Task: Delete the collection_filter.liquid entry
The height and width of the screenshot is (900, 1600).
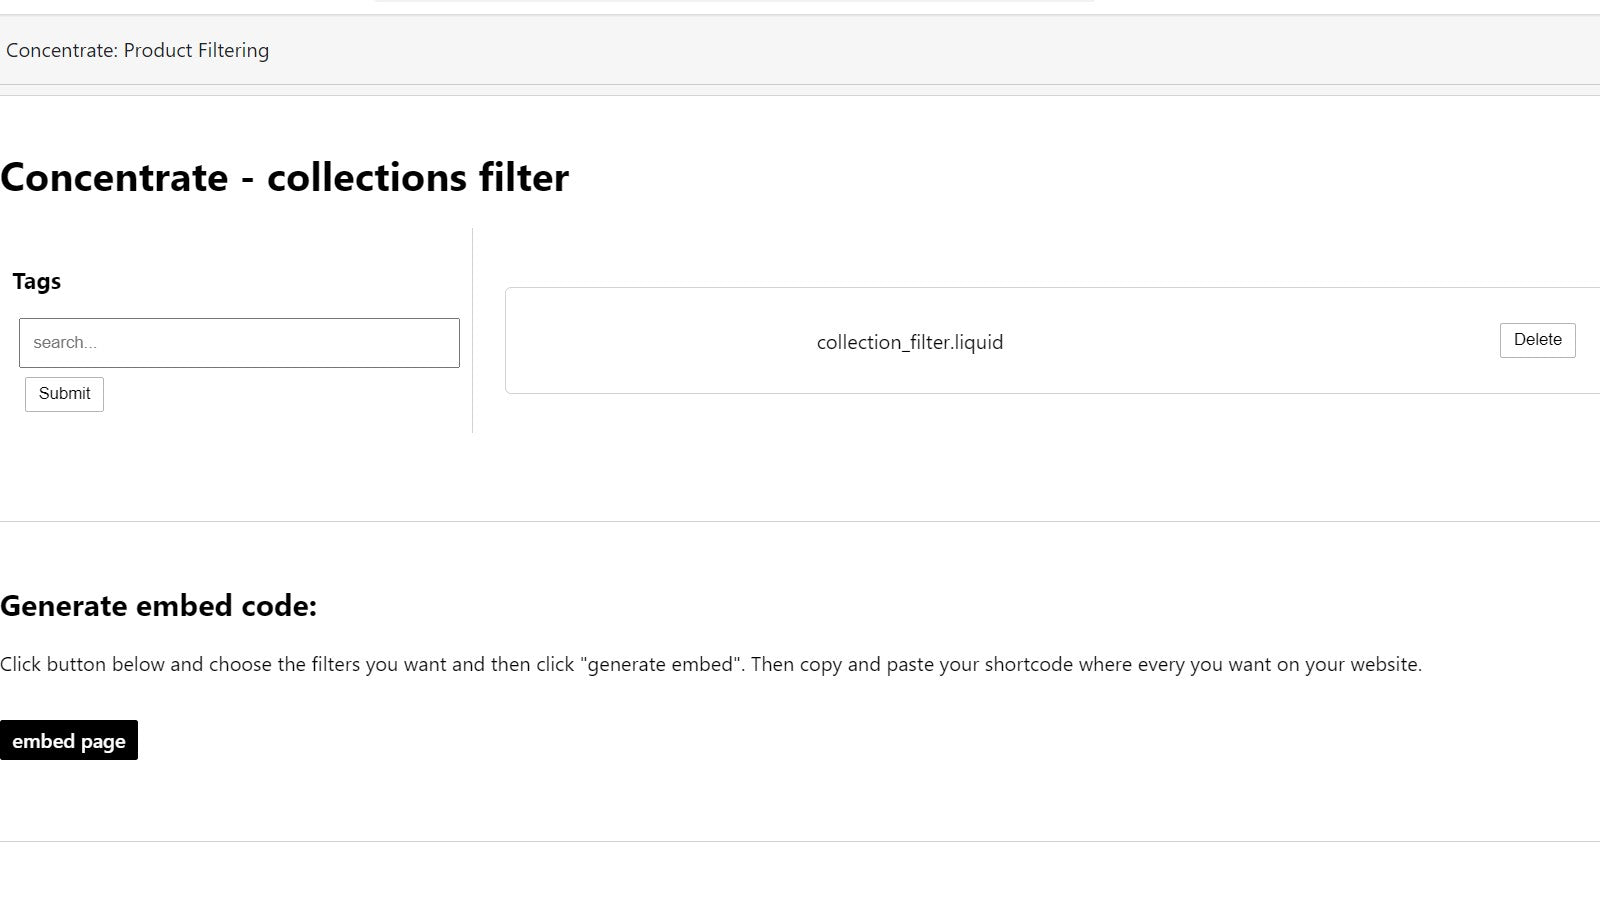Action: tap(1537, 340)
